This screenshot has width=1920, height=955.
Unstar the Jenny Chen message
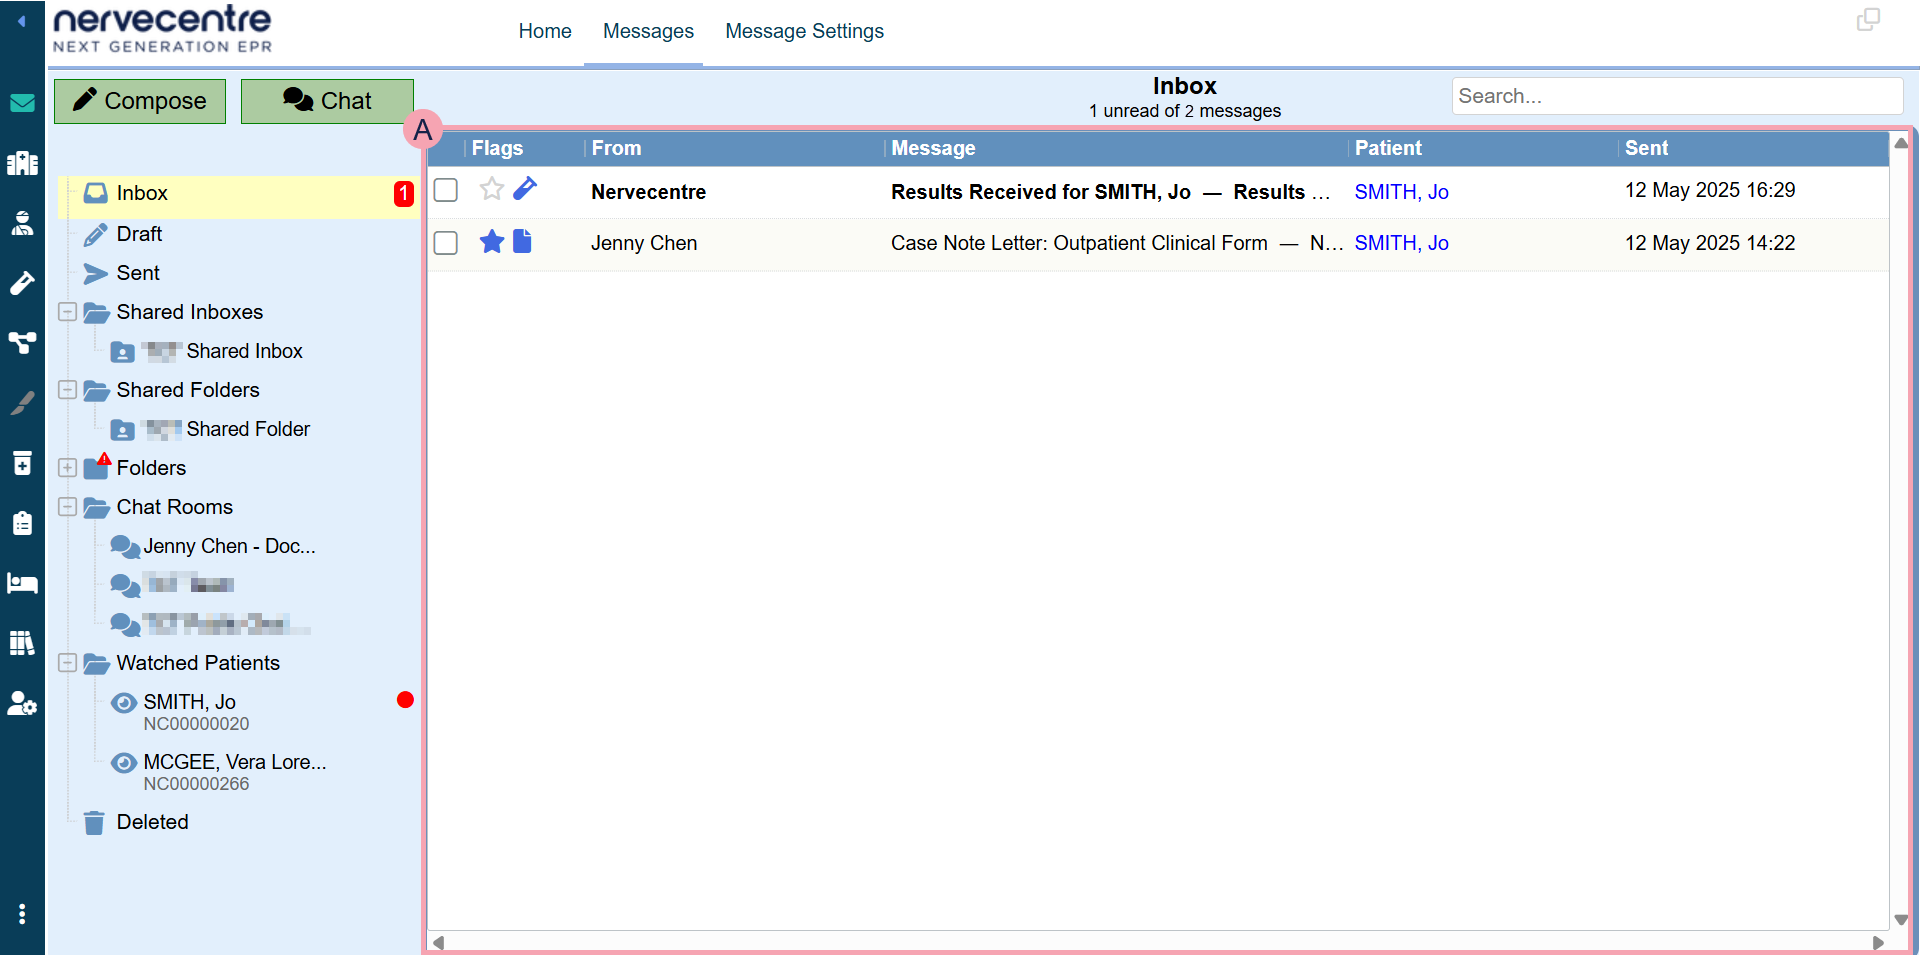(x=491, y=242)
